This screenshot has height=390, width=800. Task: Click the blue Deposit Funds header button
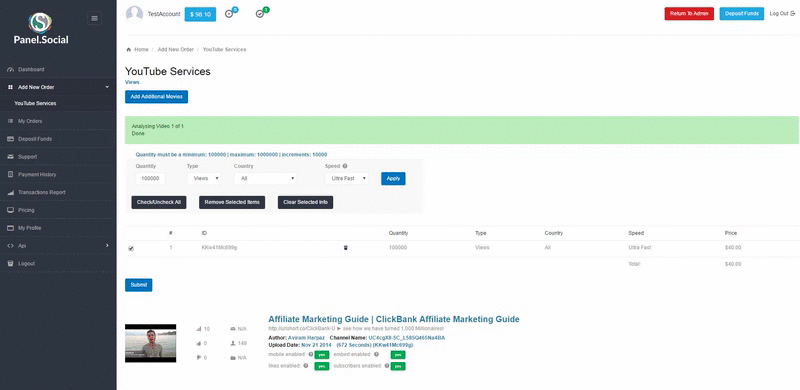[x=742, y=14]
